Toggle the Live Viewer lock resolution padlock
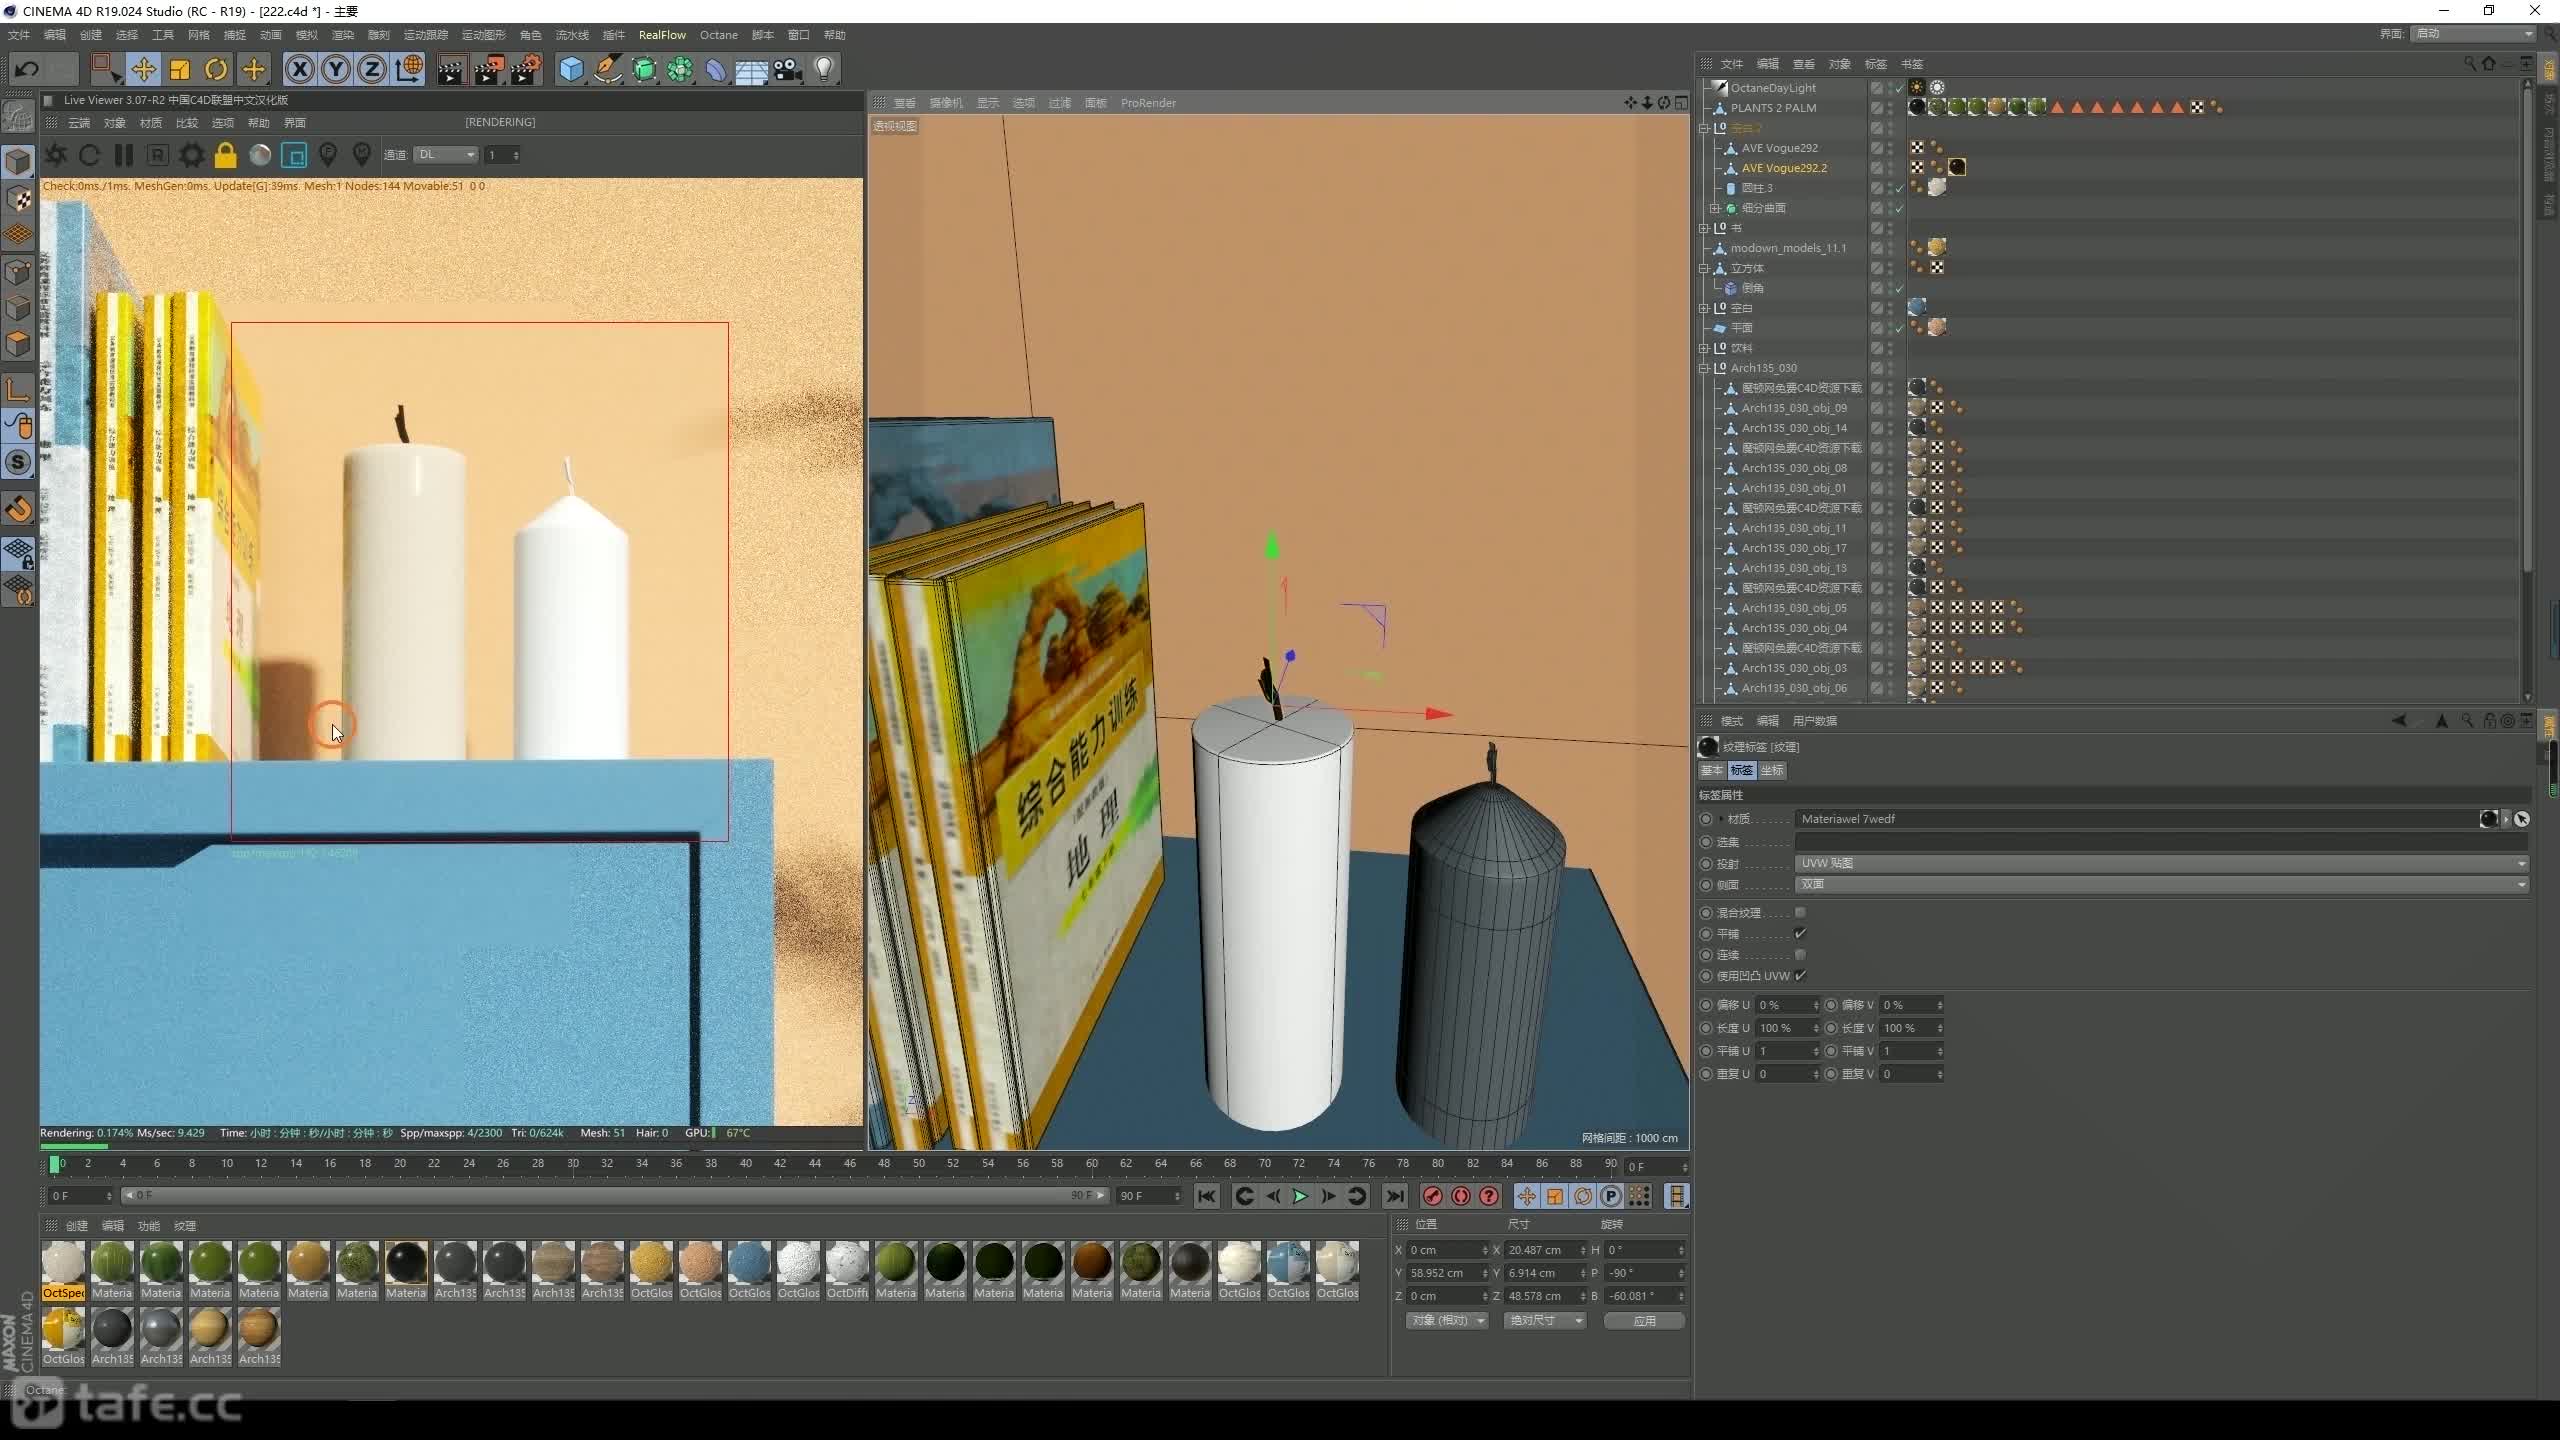 226,155
